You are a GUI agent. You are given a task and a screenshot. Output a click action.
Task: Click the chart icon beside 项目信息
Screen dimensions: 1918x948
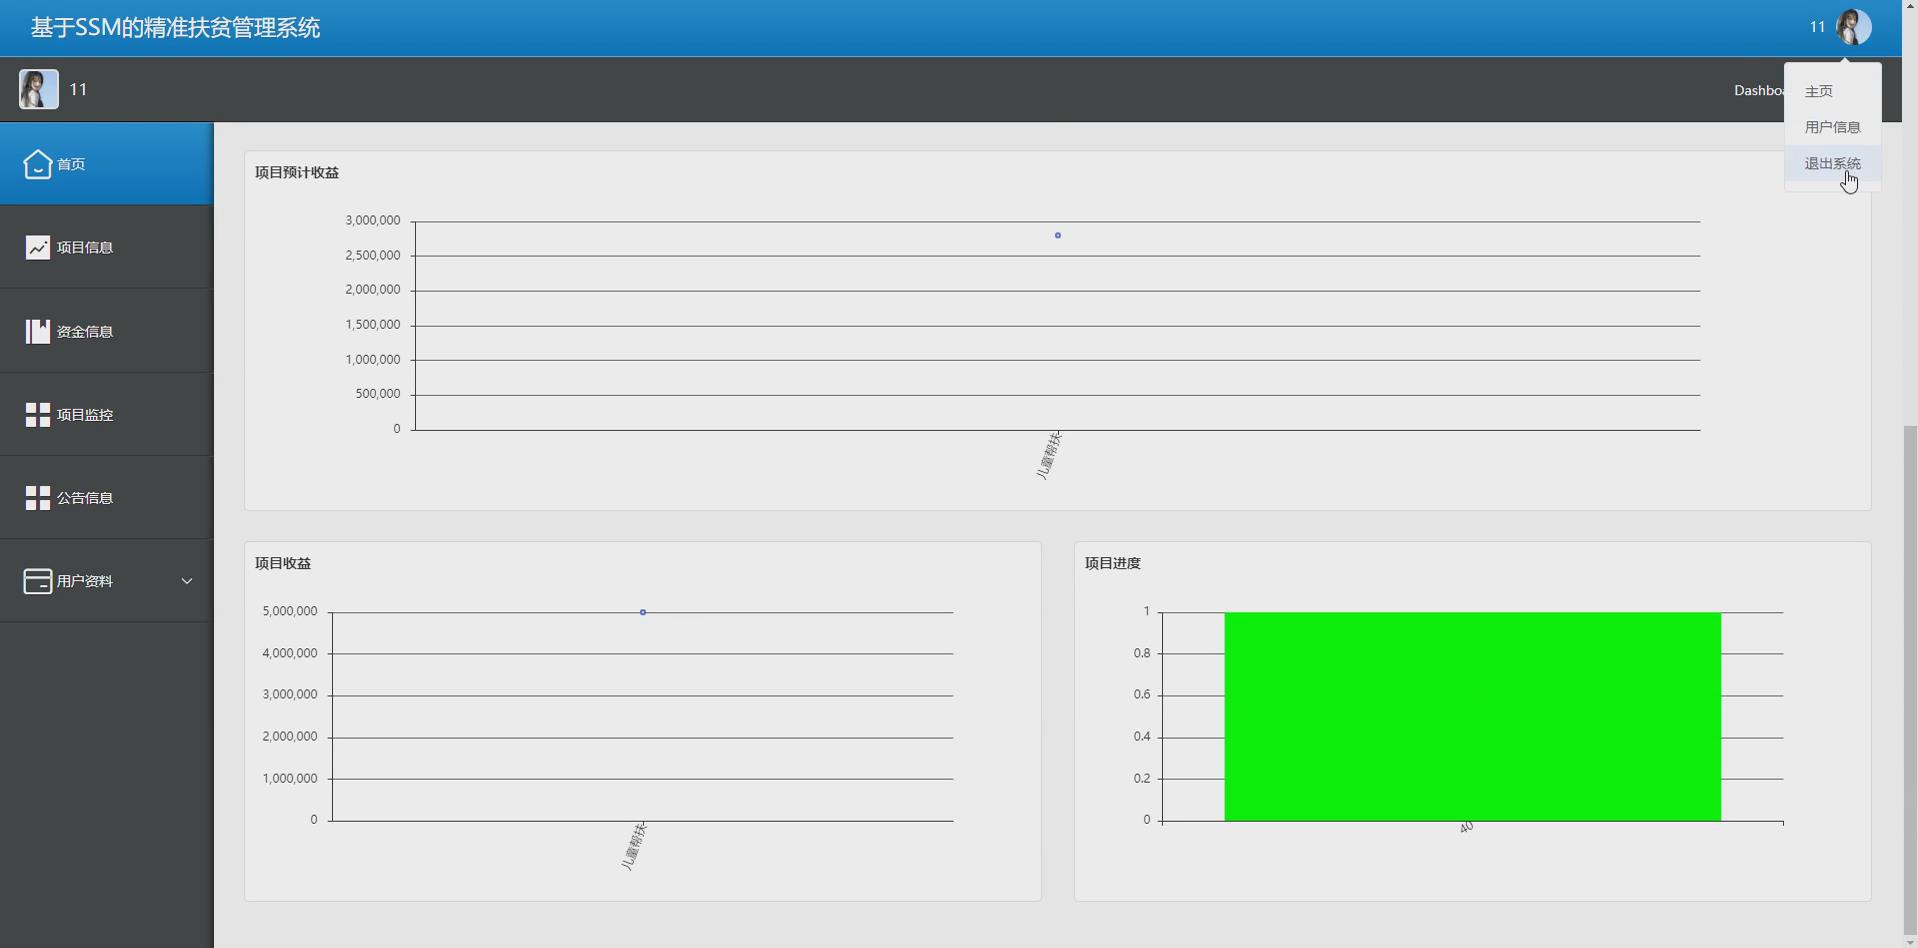click(x=37, y=247)
